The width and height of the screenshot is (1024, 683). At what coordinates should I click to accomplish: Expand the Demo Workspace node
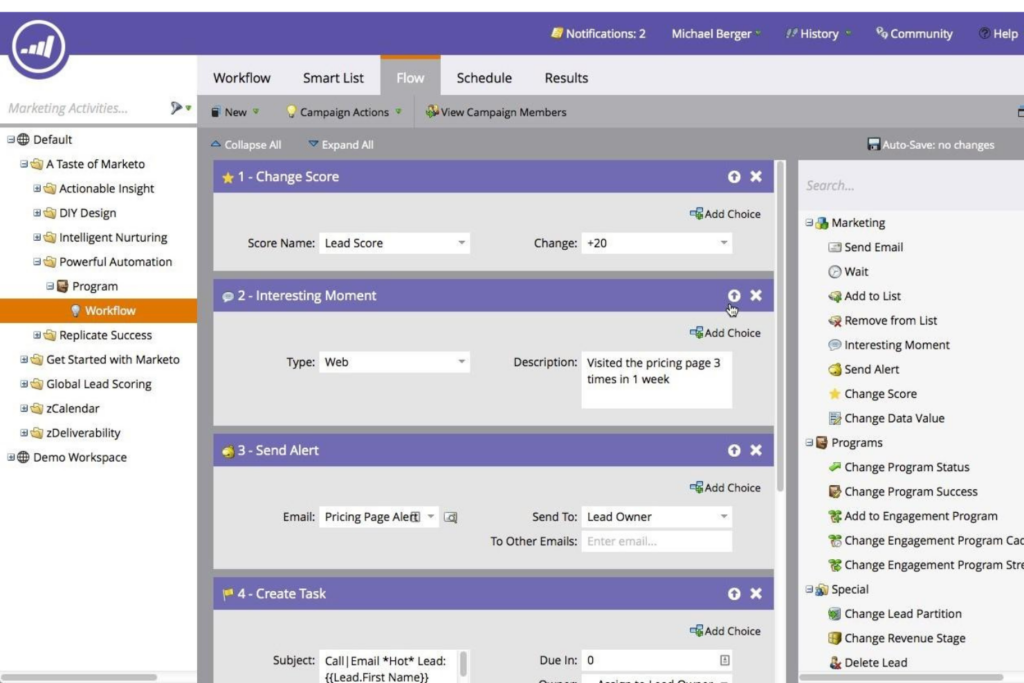(x=10, y=458)
